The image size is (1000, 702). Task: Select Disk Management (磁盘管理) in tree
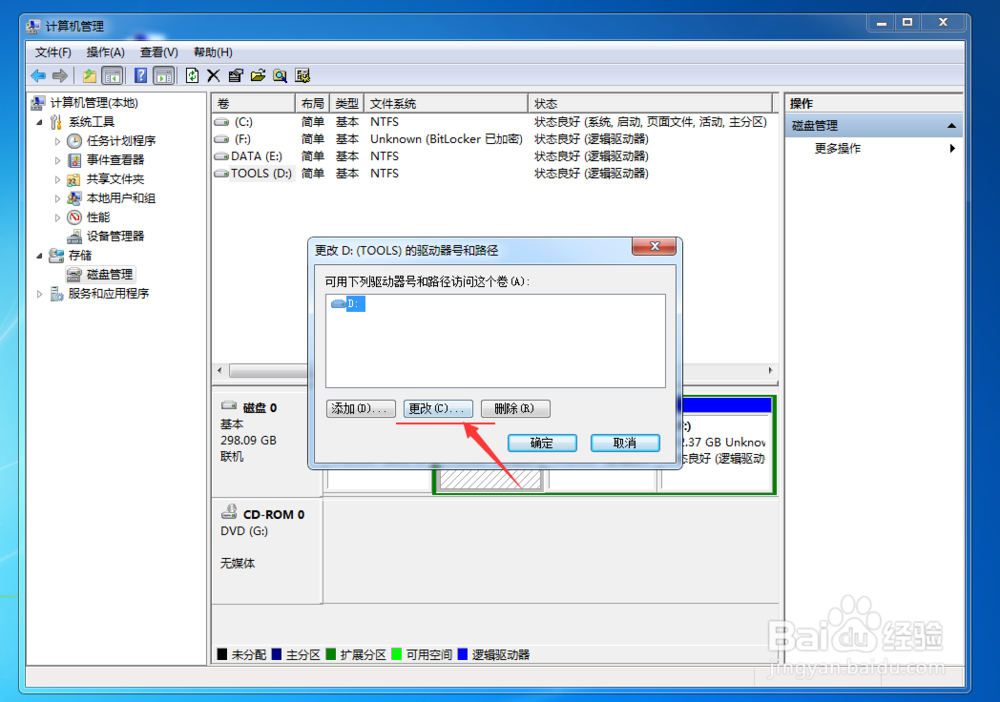point(109,275)
